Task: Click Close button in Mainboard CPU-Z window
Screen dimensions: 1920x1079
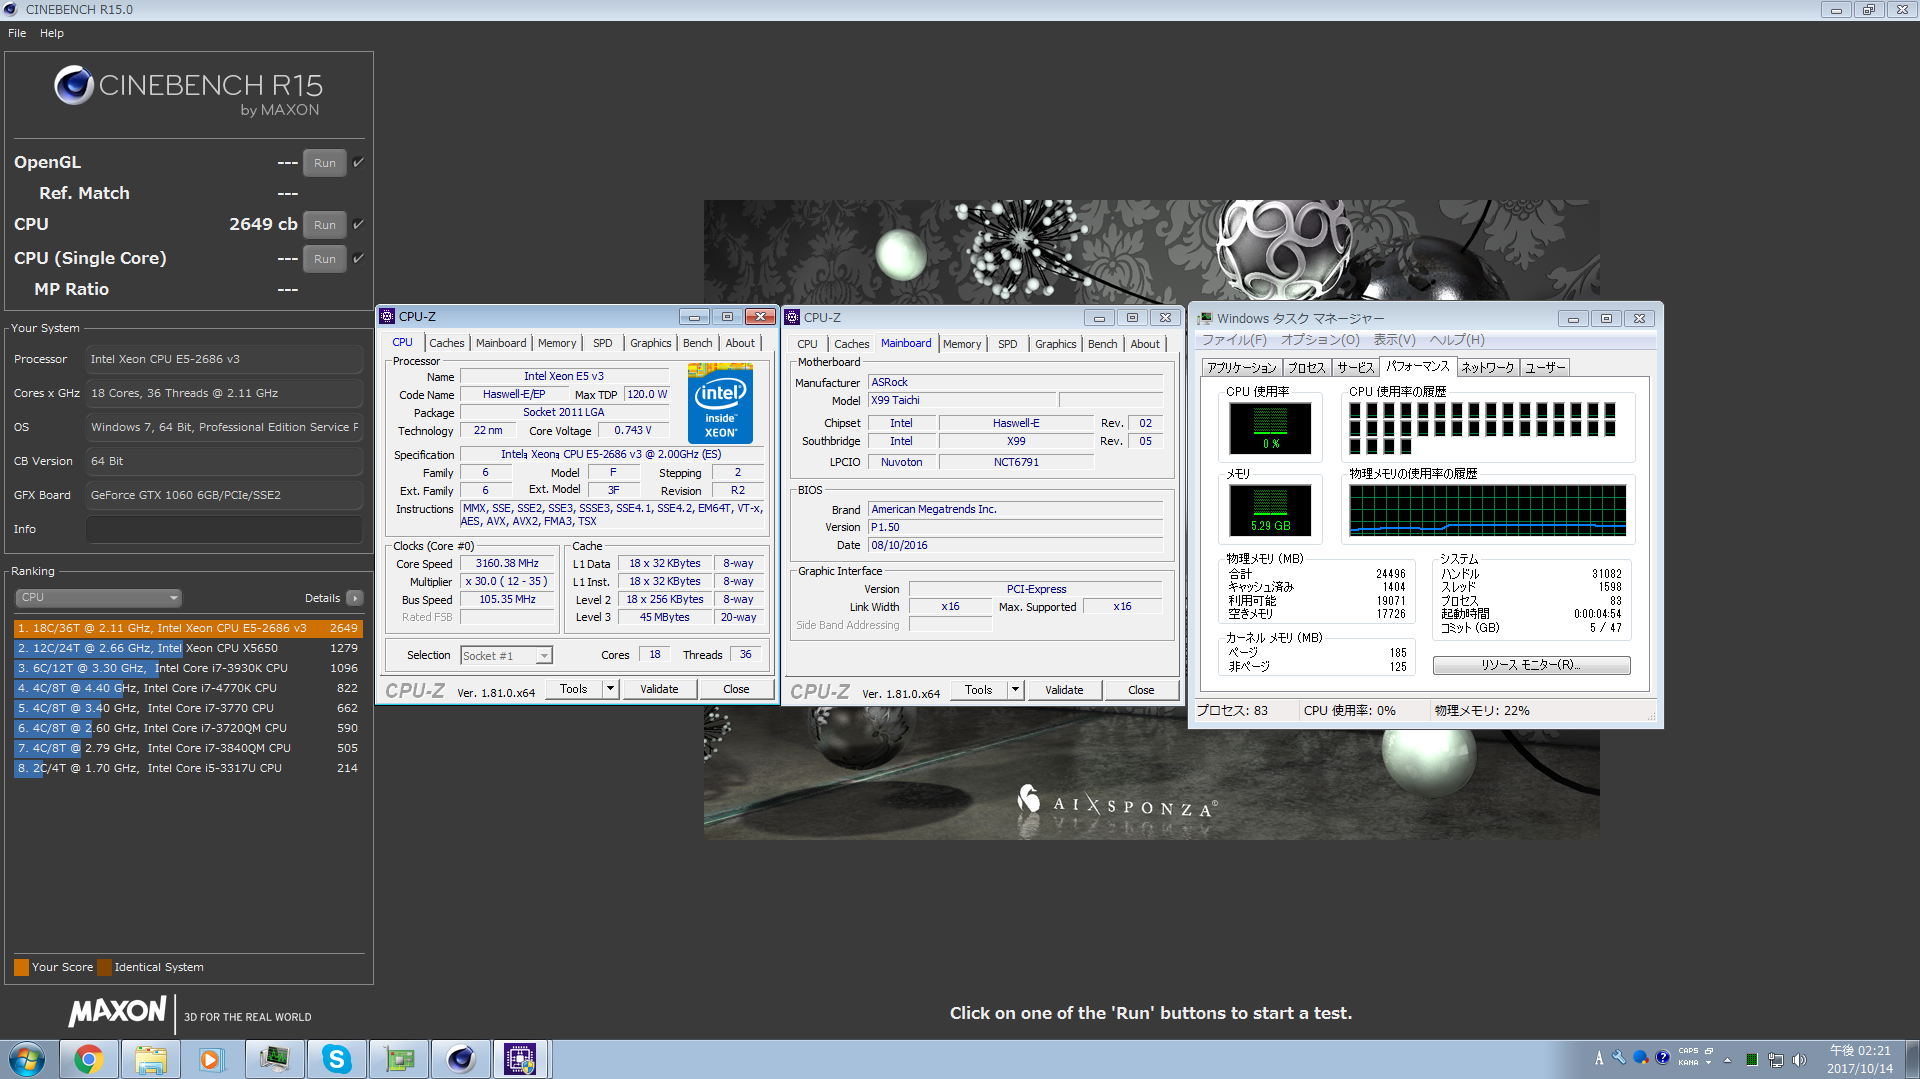Action: [1141, 690]
